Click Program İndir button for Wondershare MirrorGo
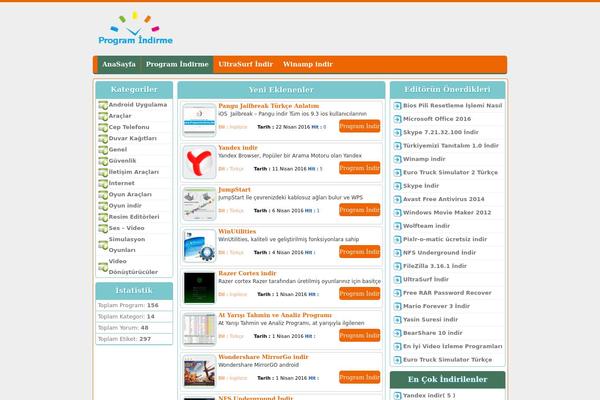 [360, 377]
